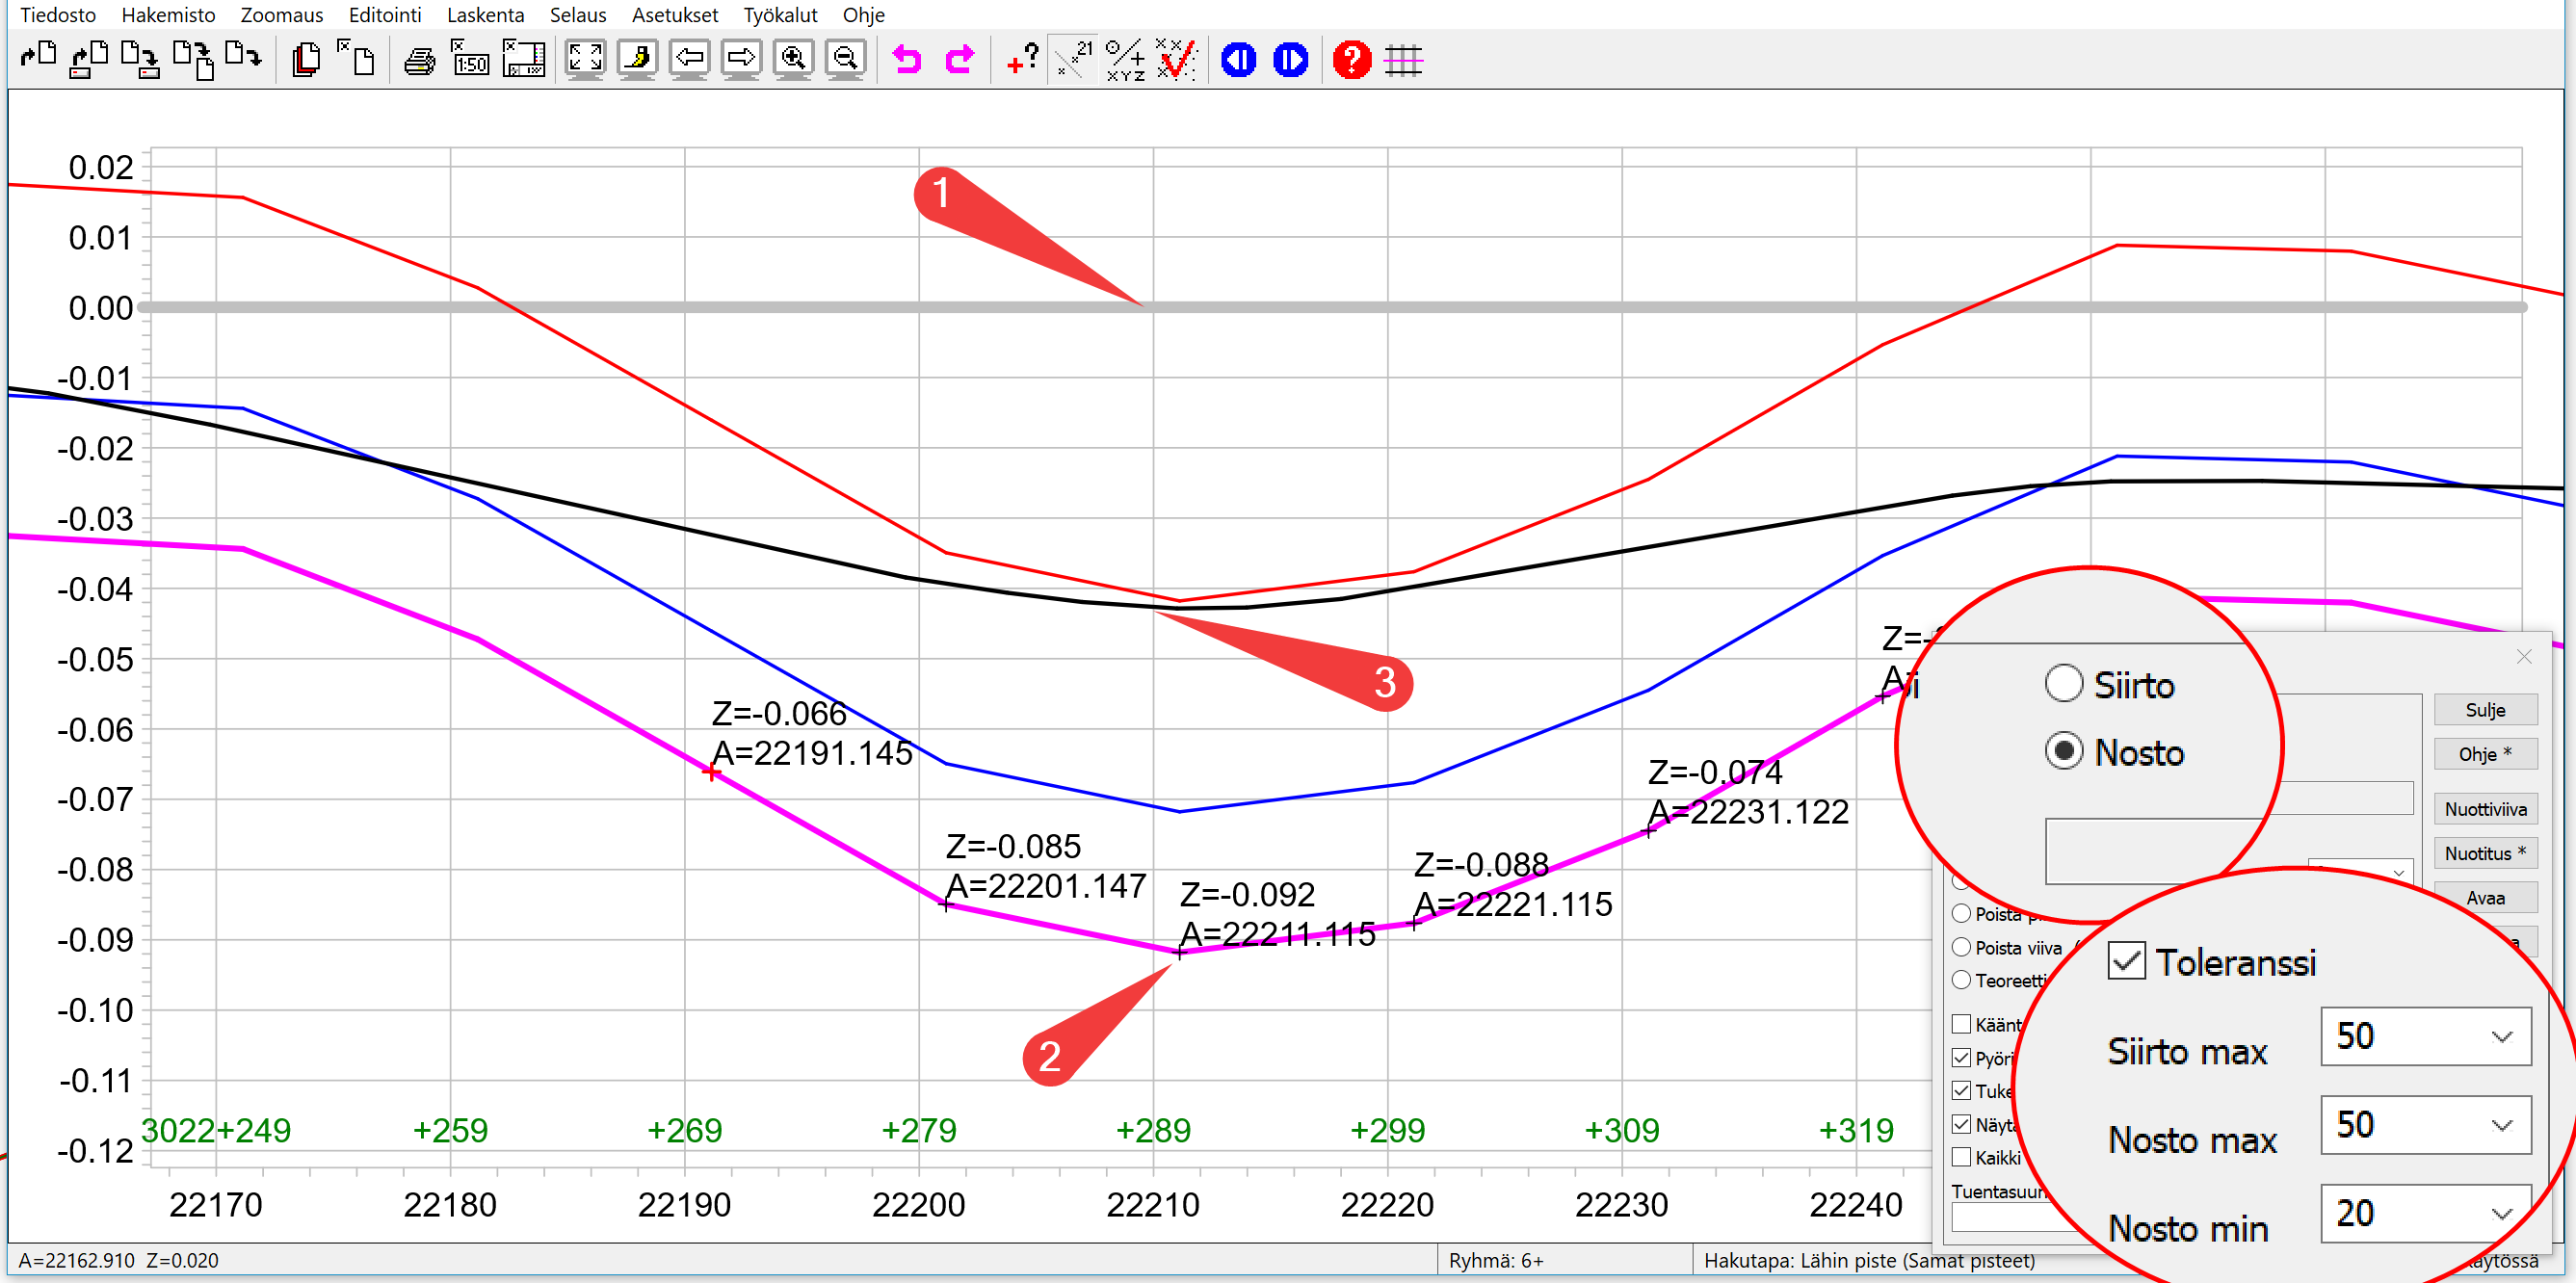Screen dimensions: 2576x1283
Task: Click the zoom in magnifier icon
Action: [793, 58]
